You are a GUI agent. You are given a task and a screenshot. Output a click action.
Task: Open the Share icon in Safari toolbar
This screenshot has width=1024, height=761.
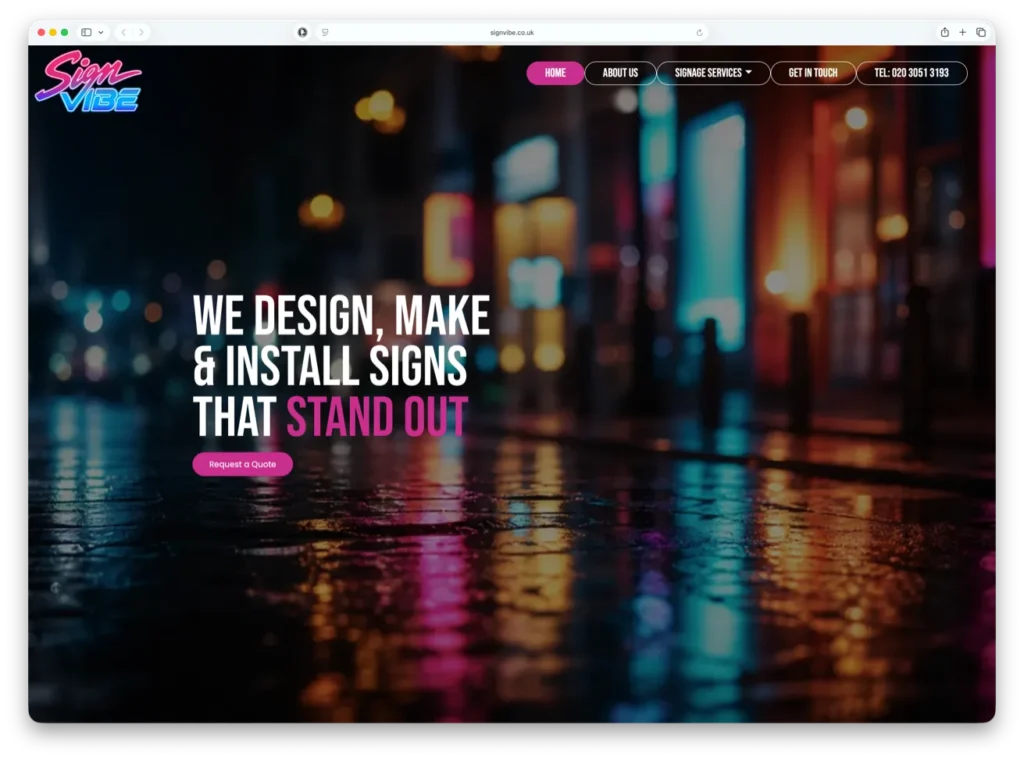[x=944, y=32]
